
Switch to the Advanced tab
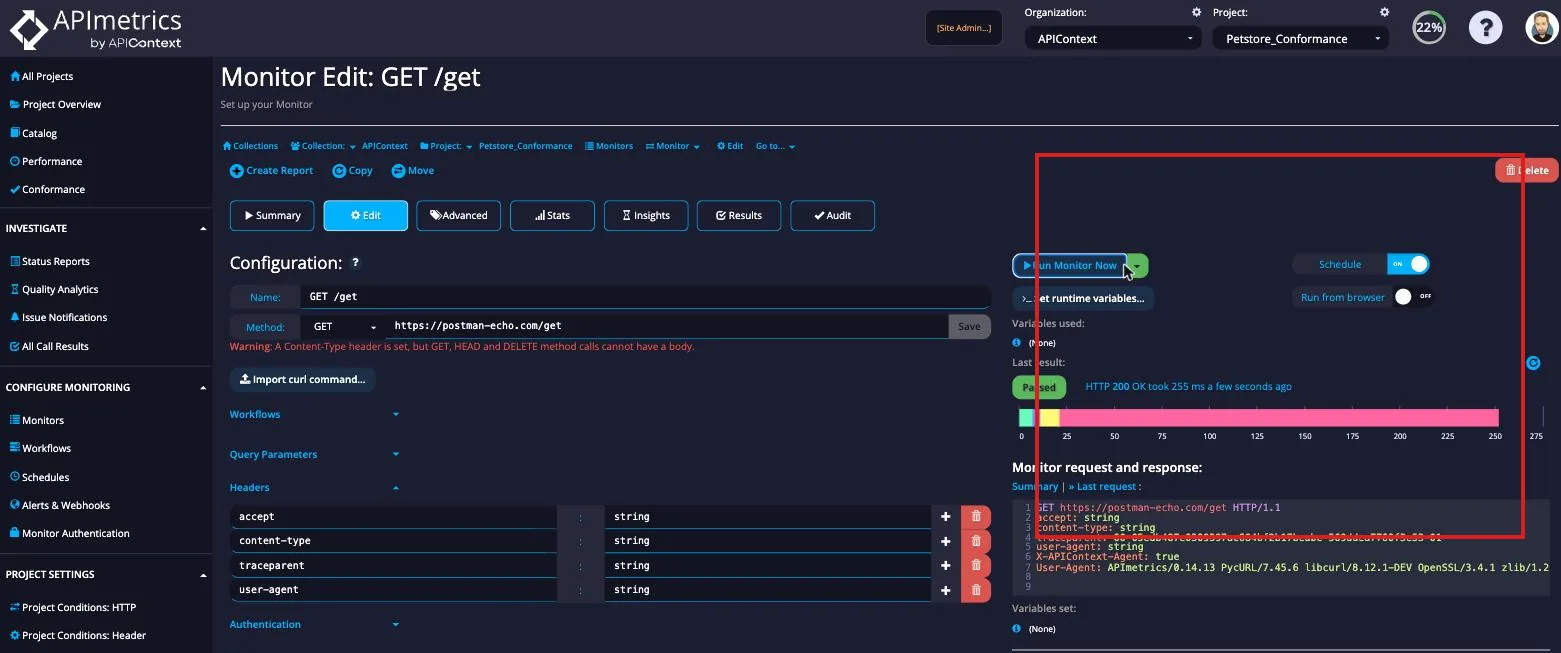[x=459, y=216]
